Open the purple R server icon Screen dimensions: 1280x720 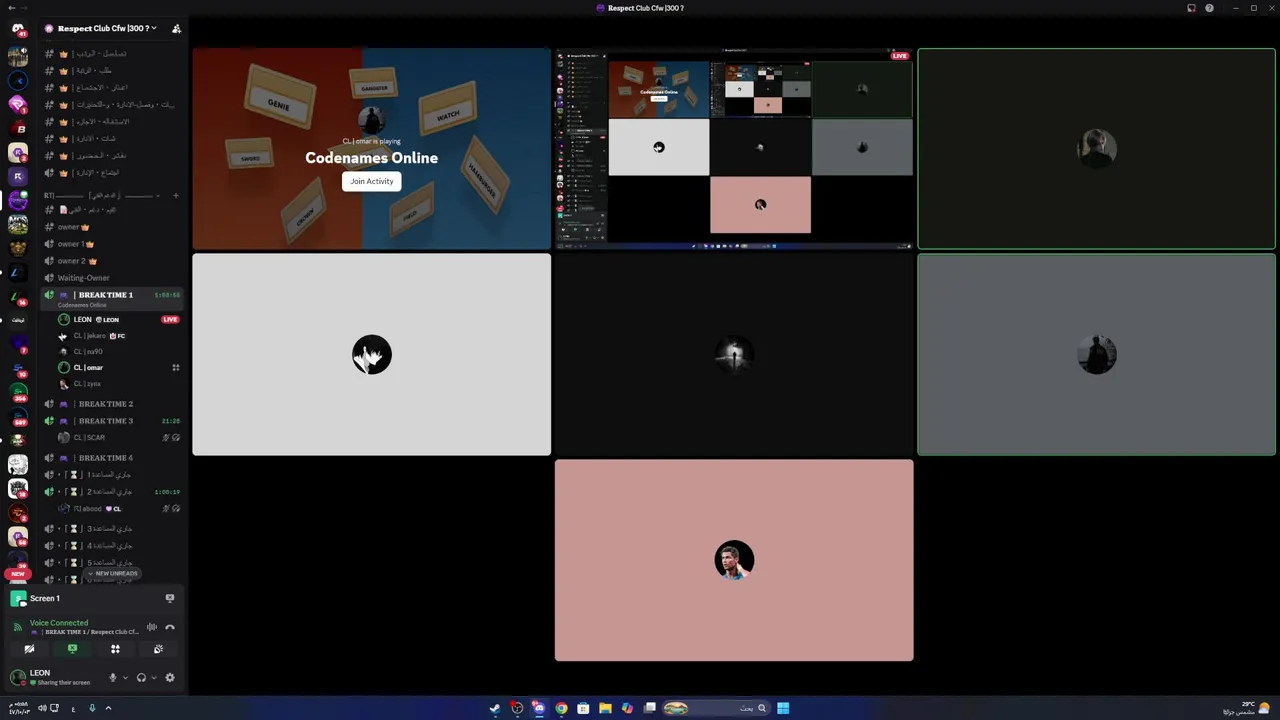point(17,176)
